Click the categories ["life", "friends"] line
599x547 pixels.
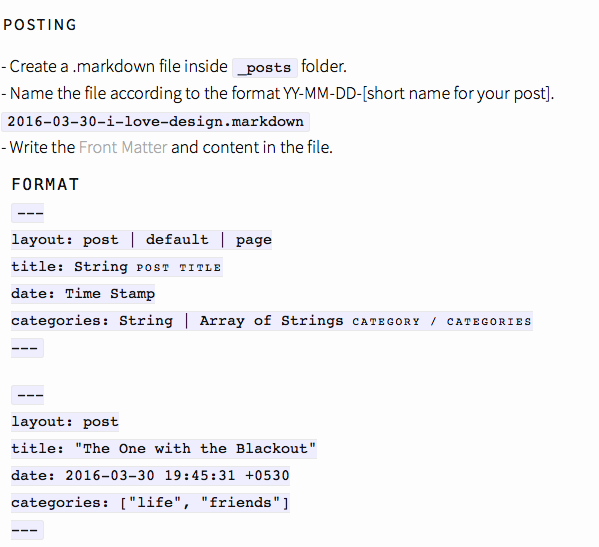pos(151,503)
